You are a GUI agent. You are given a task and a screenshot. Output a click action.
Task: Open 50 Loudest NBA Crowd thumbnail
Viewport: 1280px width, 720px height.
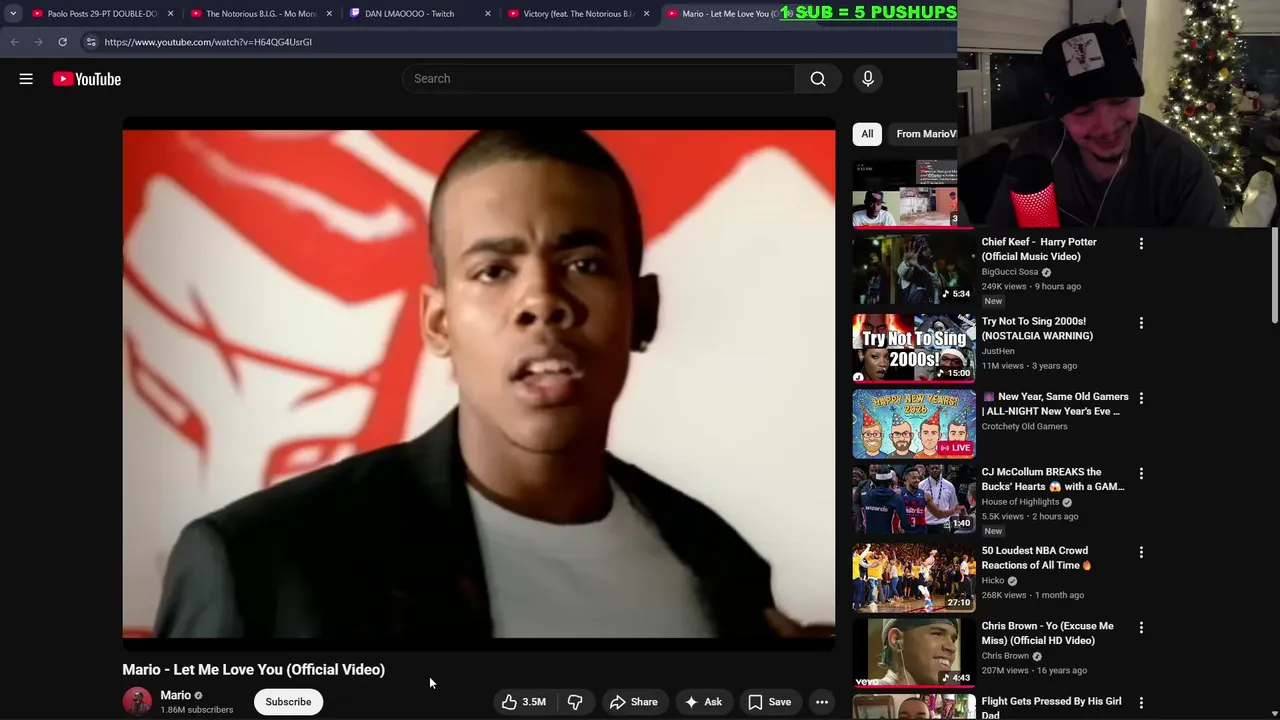coord(914,577)
